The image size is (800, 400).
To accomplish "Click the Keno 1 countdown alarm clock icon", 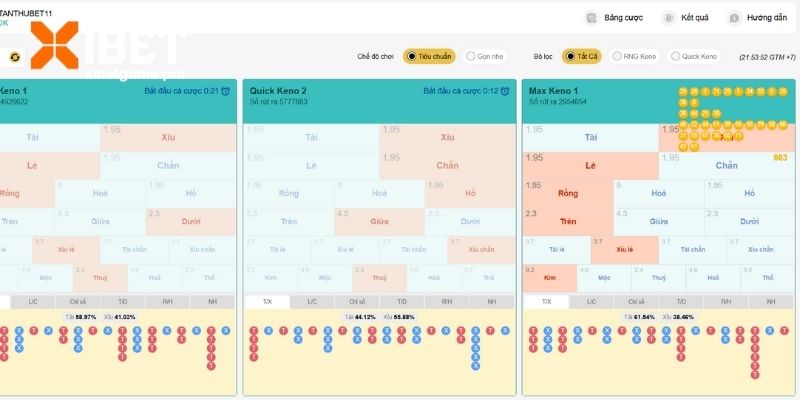I will (226, 91).
